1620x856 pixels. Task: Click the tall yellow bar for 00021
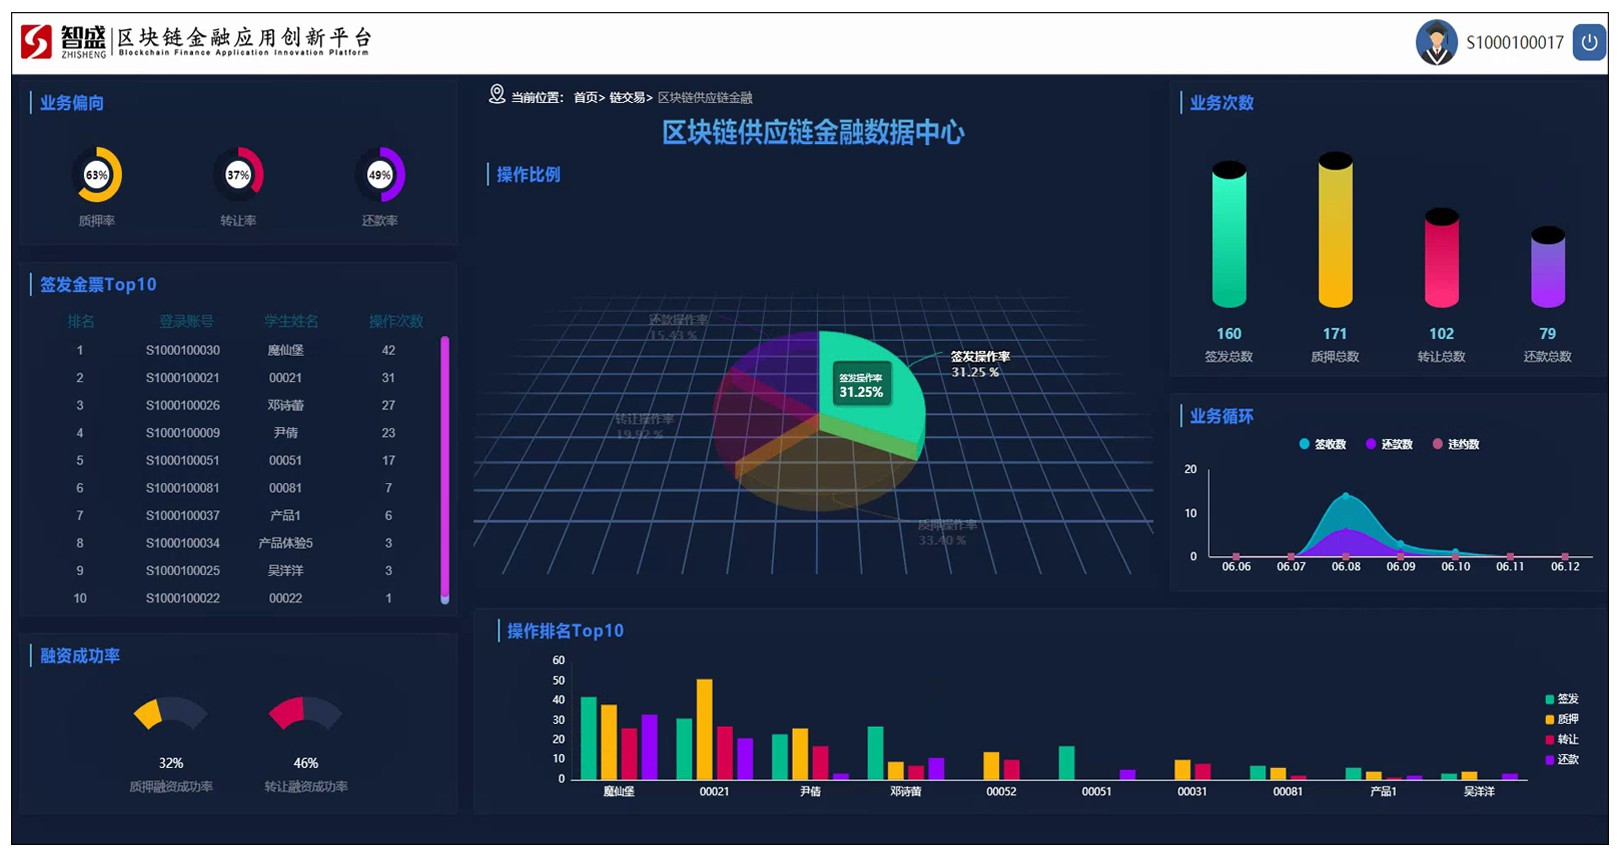tap(704, 729)
